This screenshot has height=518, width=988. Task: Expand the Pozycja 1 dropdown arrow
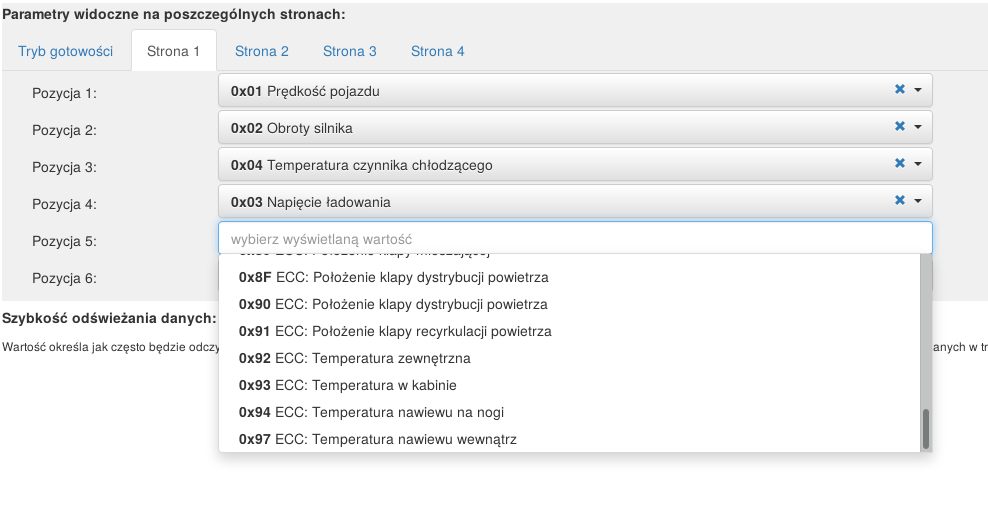[918, 91]
